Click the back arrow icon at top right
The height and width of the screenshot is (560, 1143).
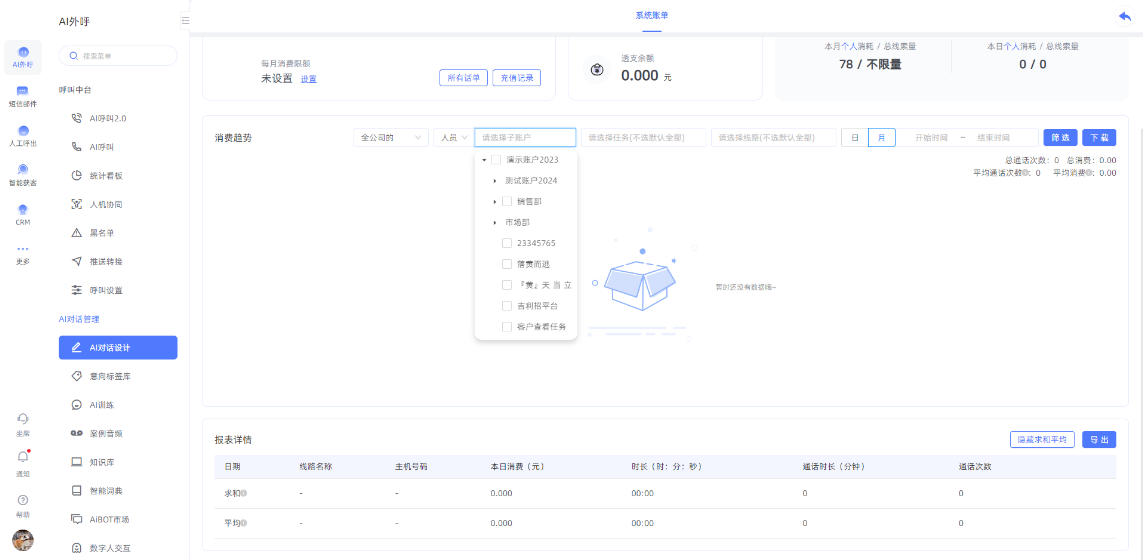pyautogui.click(x=1125, y=16)
